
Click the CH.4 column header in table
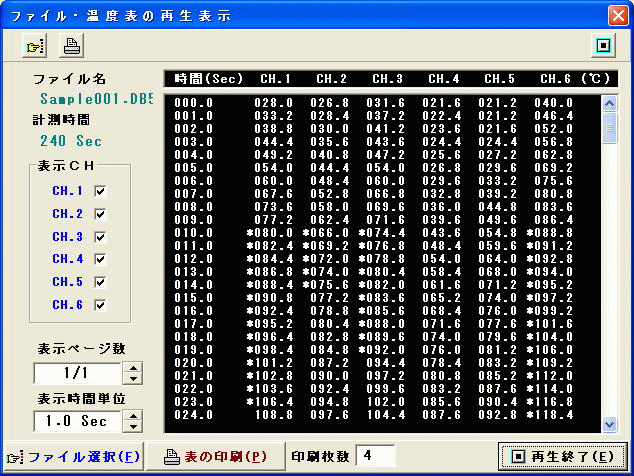coord(444,78)
